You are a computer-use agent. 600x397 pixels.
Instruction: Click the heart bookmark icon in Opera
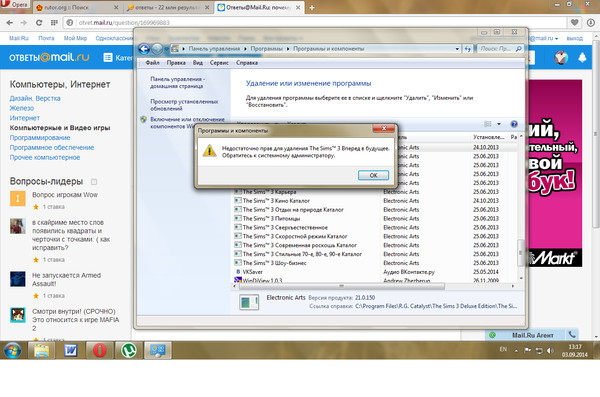pos(574,23)
